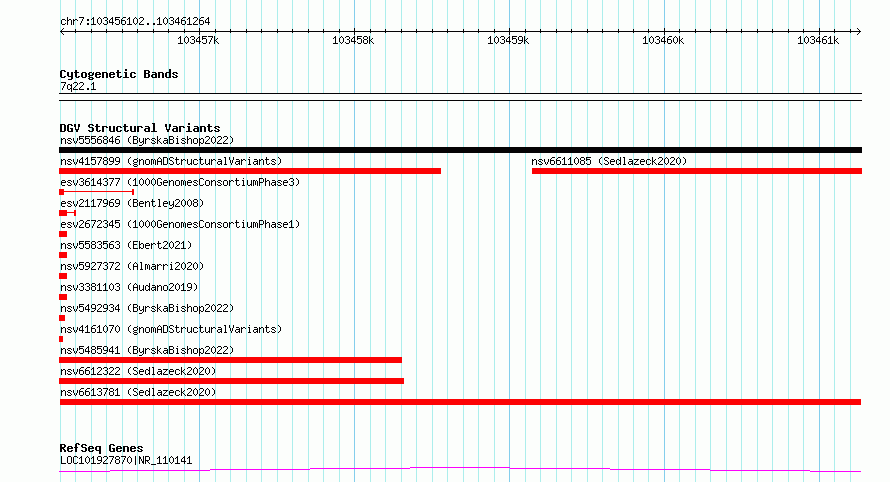This screenshot has height=482, width=890.
Task: Select the esv2117969 small red variant glyph
Action: 68,213
